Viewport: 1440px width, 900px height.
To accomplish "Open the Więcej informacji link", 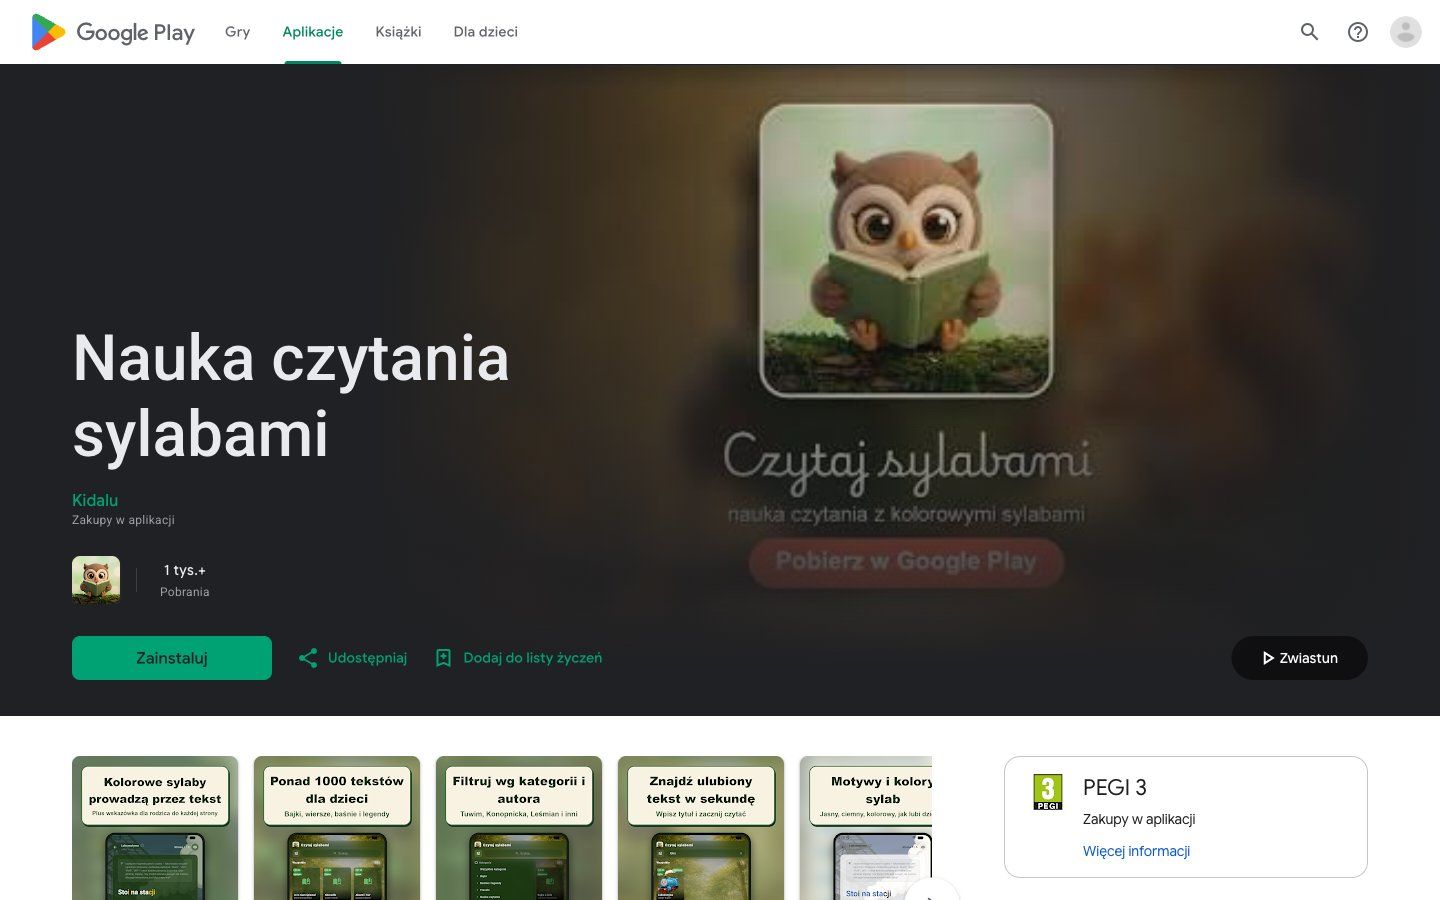I will coord(1136,851).
